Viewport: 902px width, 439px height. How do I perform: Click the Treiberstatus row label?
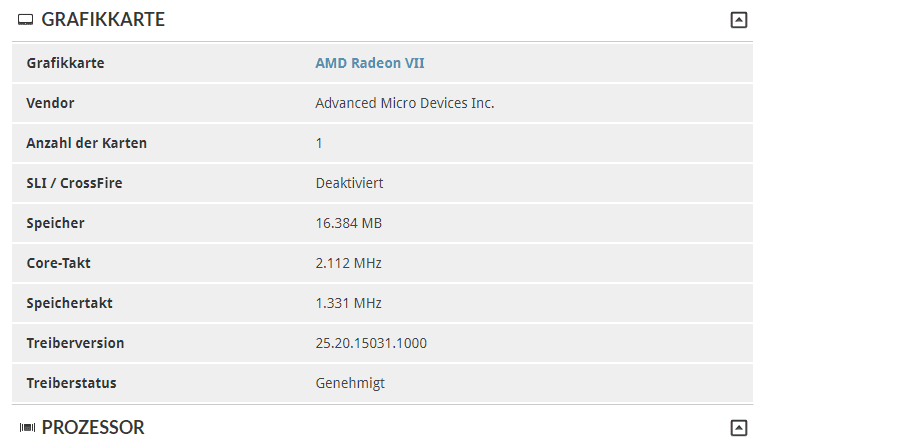pyautogui.click(x=71, y=383)
